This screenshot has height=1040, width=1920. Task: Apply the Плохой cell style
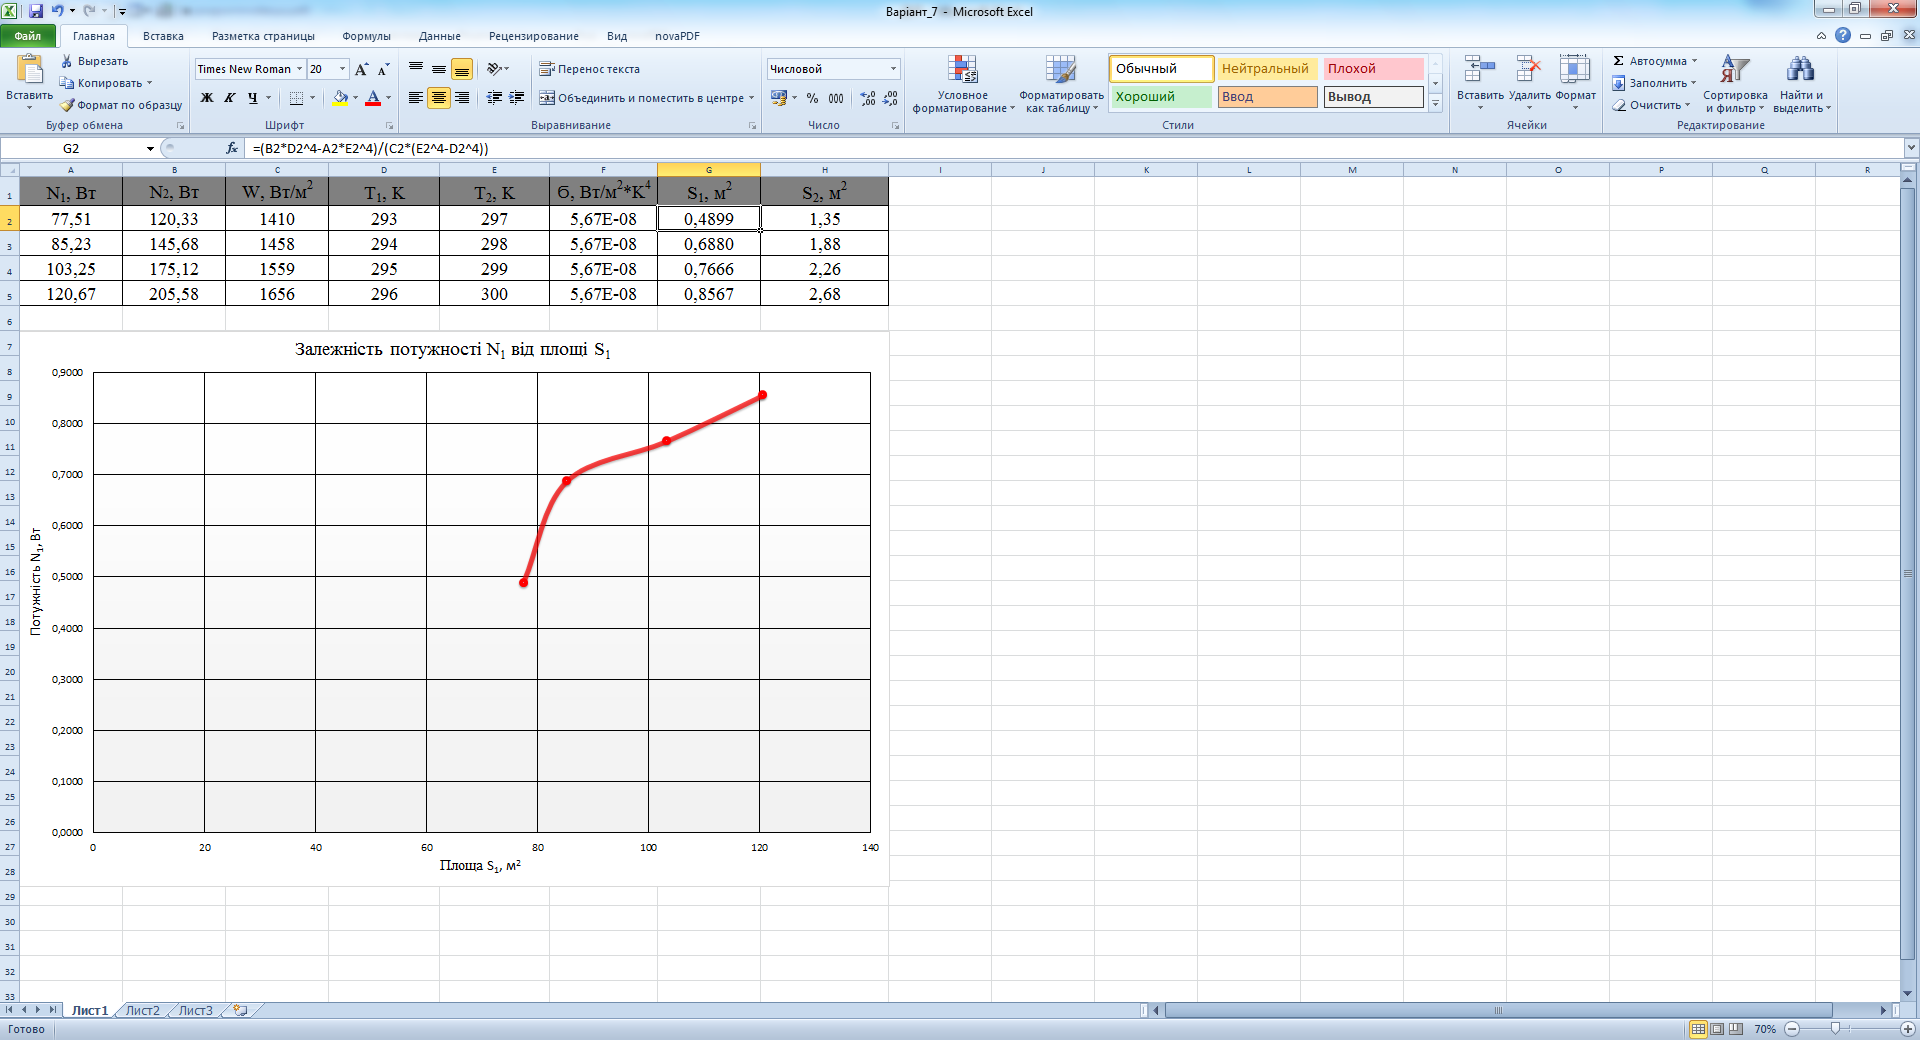pyautogui.click(x=1372, y=69)
